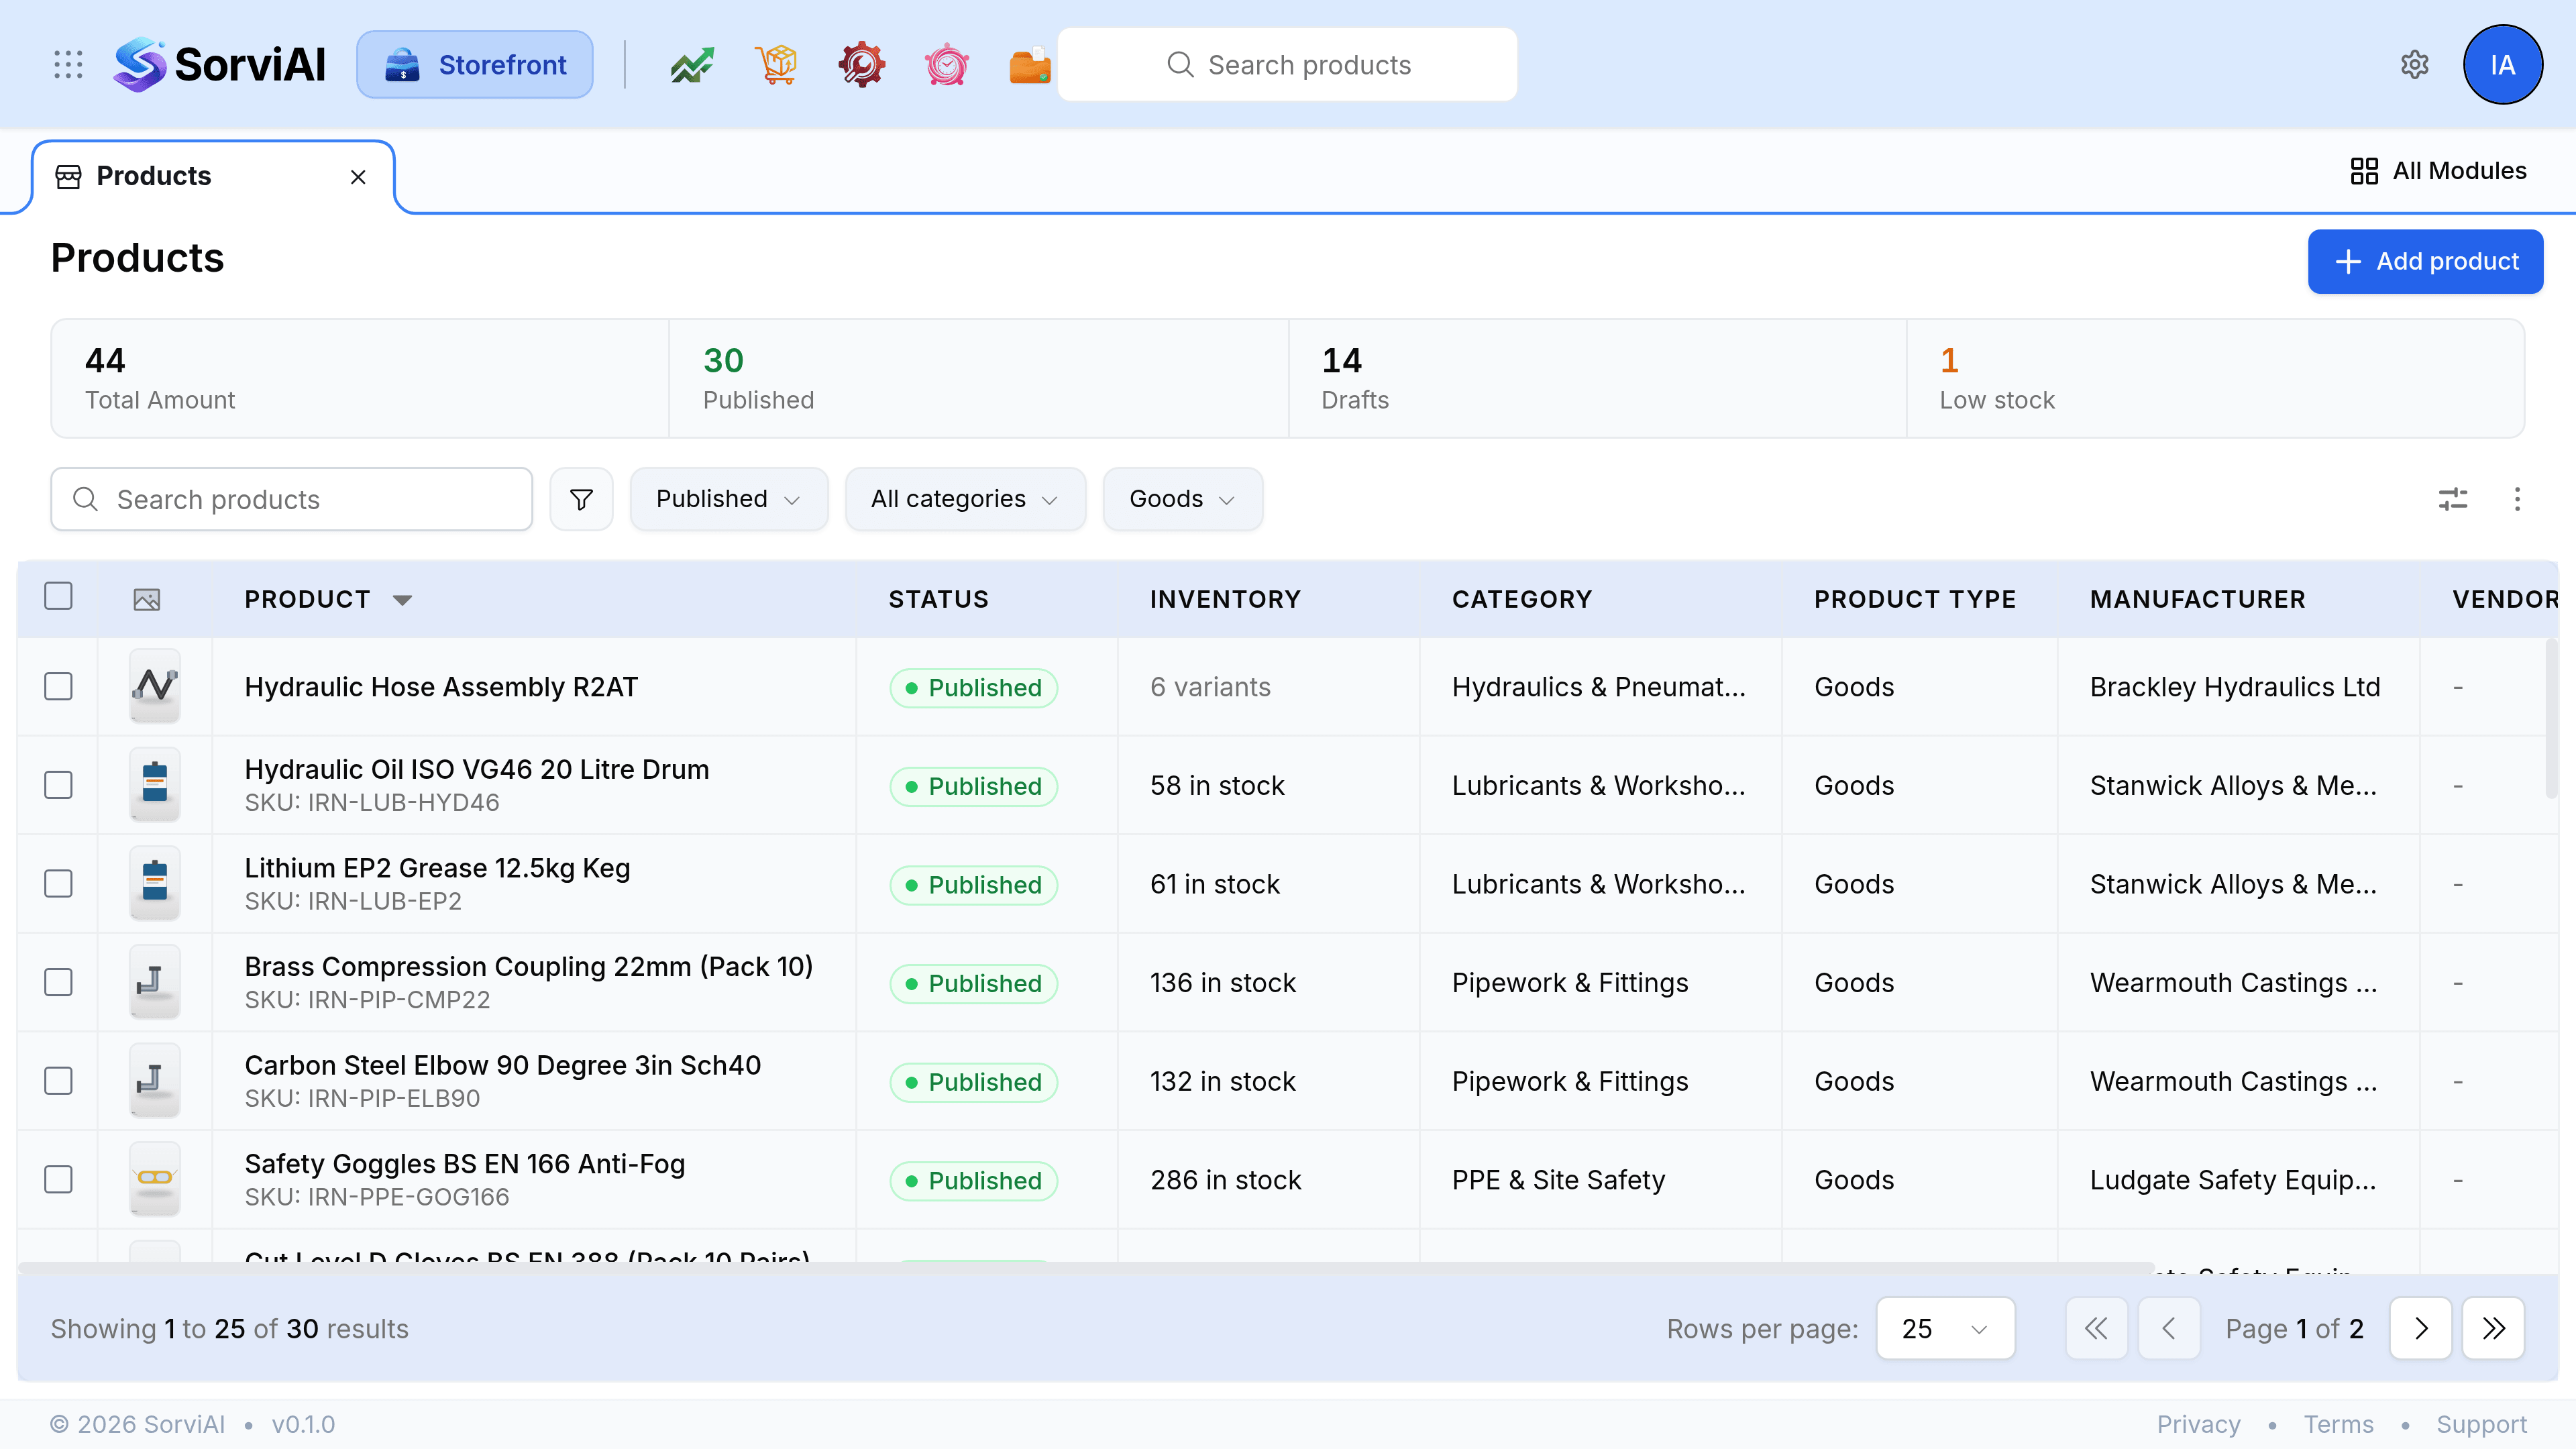Click the table horizontal scrollbar
2576x1449 pixels.
point(1086,1267)
